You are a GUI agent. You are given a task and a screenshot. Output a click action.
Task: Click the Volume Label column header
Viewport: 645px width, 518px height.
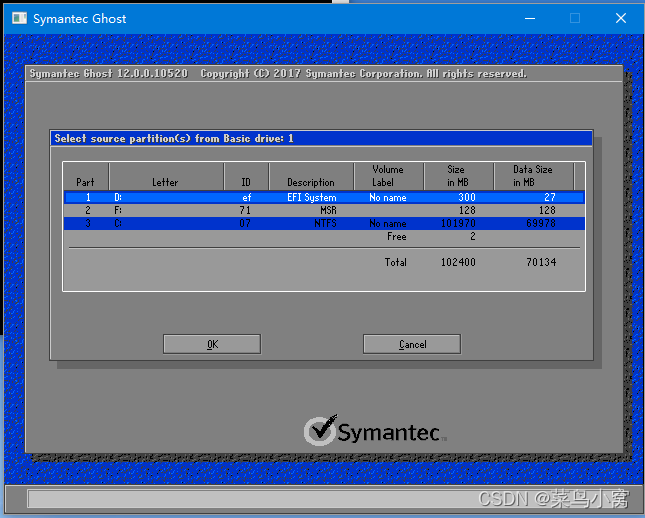[x=387, y=176]
